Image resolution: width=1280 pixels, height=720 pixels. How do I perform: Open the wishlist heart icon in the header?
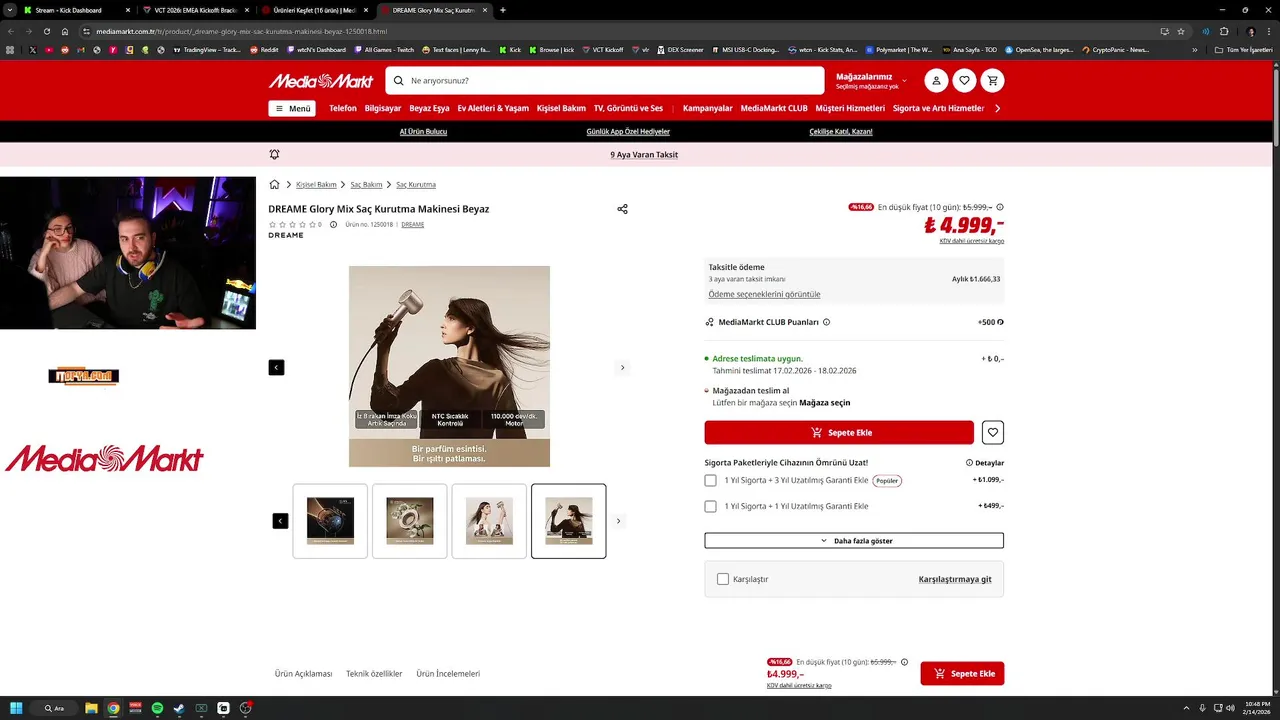[964, 81]
